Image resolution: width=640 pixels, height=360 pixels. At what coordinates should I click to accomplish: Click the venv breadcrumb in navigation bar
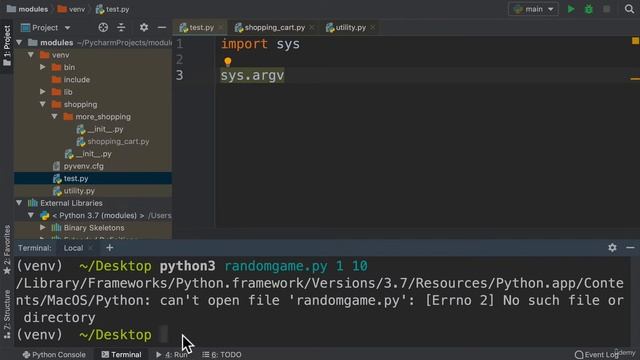[71, 9]
